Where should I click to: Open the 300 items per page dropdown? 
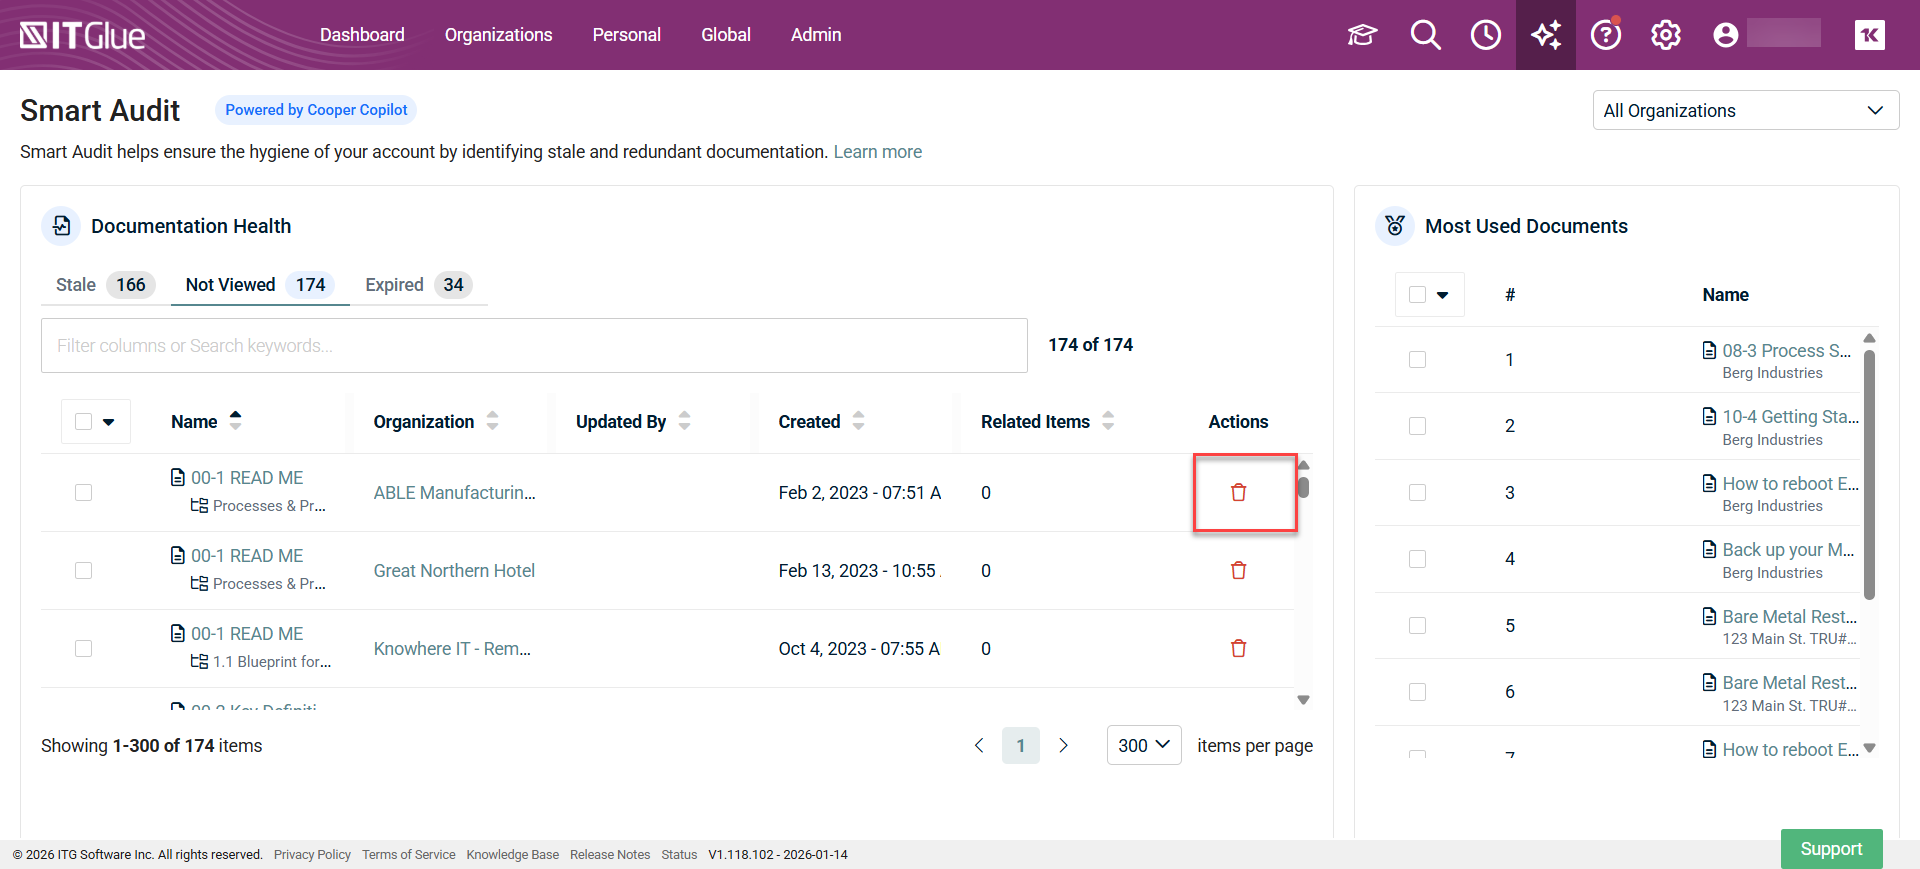1143,745
